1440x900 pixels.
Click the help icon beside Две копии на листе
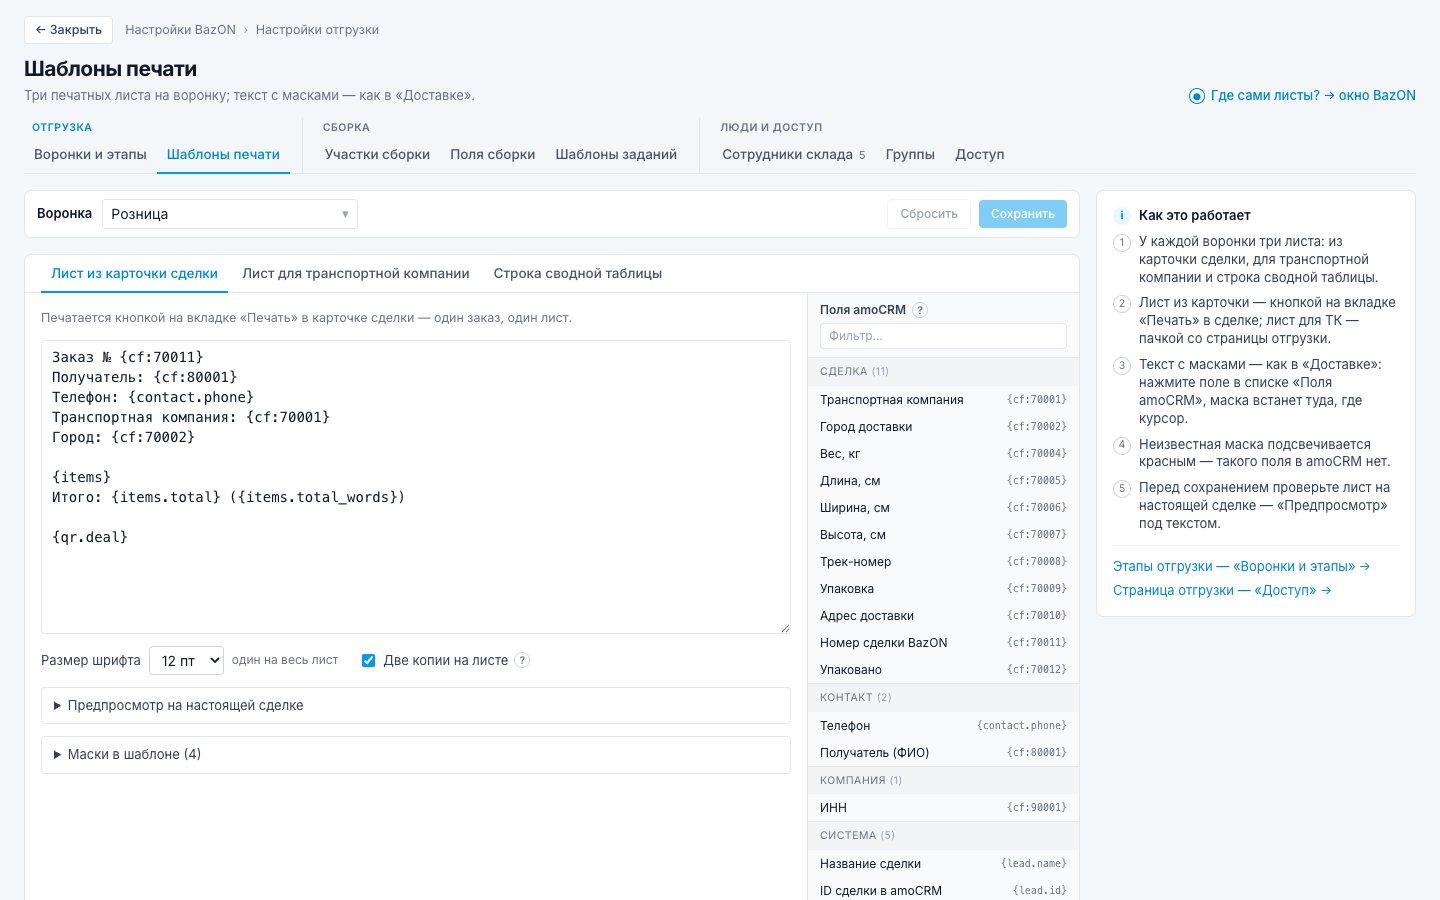pyautogui.click(x=522, y=660)
